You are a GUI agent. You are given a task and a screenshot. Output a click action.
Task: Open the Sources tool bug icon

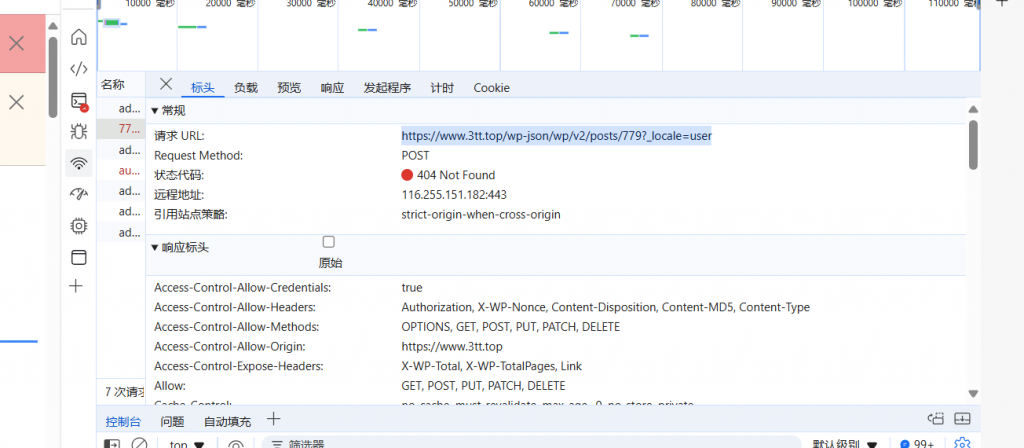[78, 131]
